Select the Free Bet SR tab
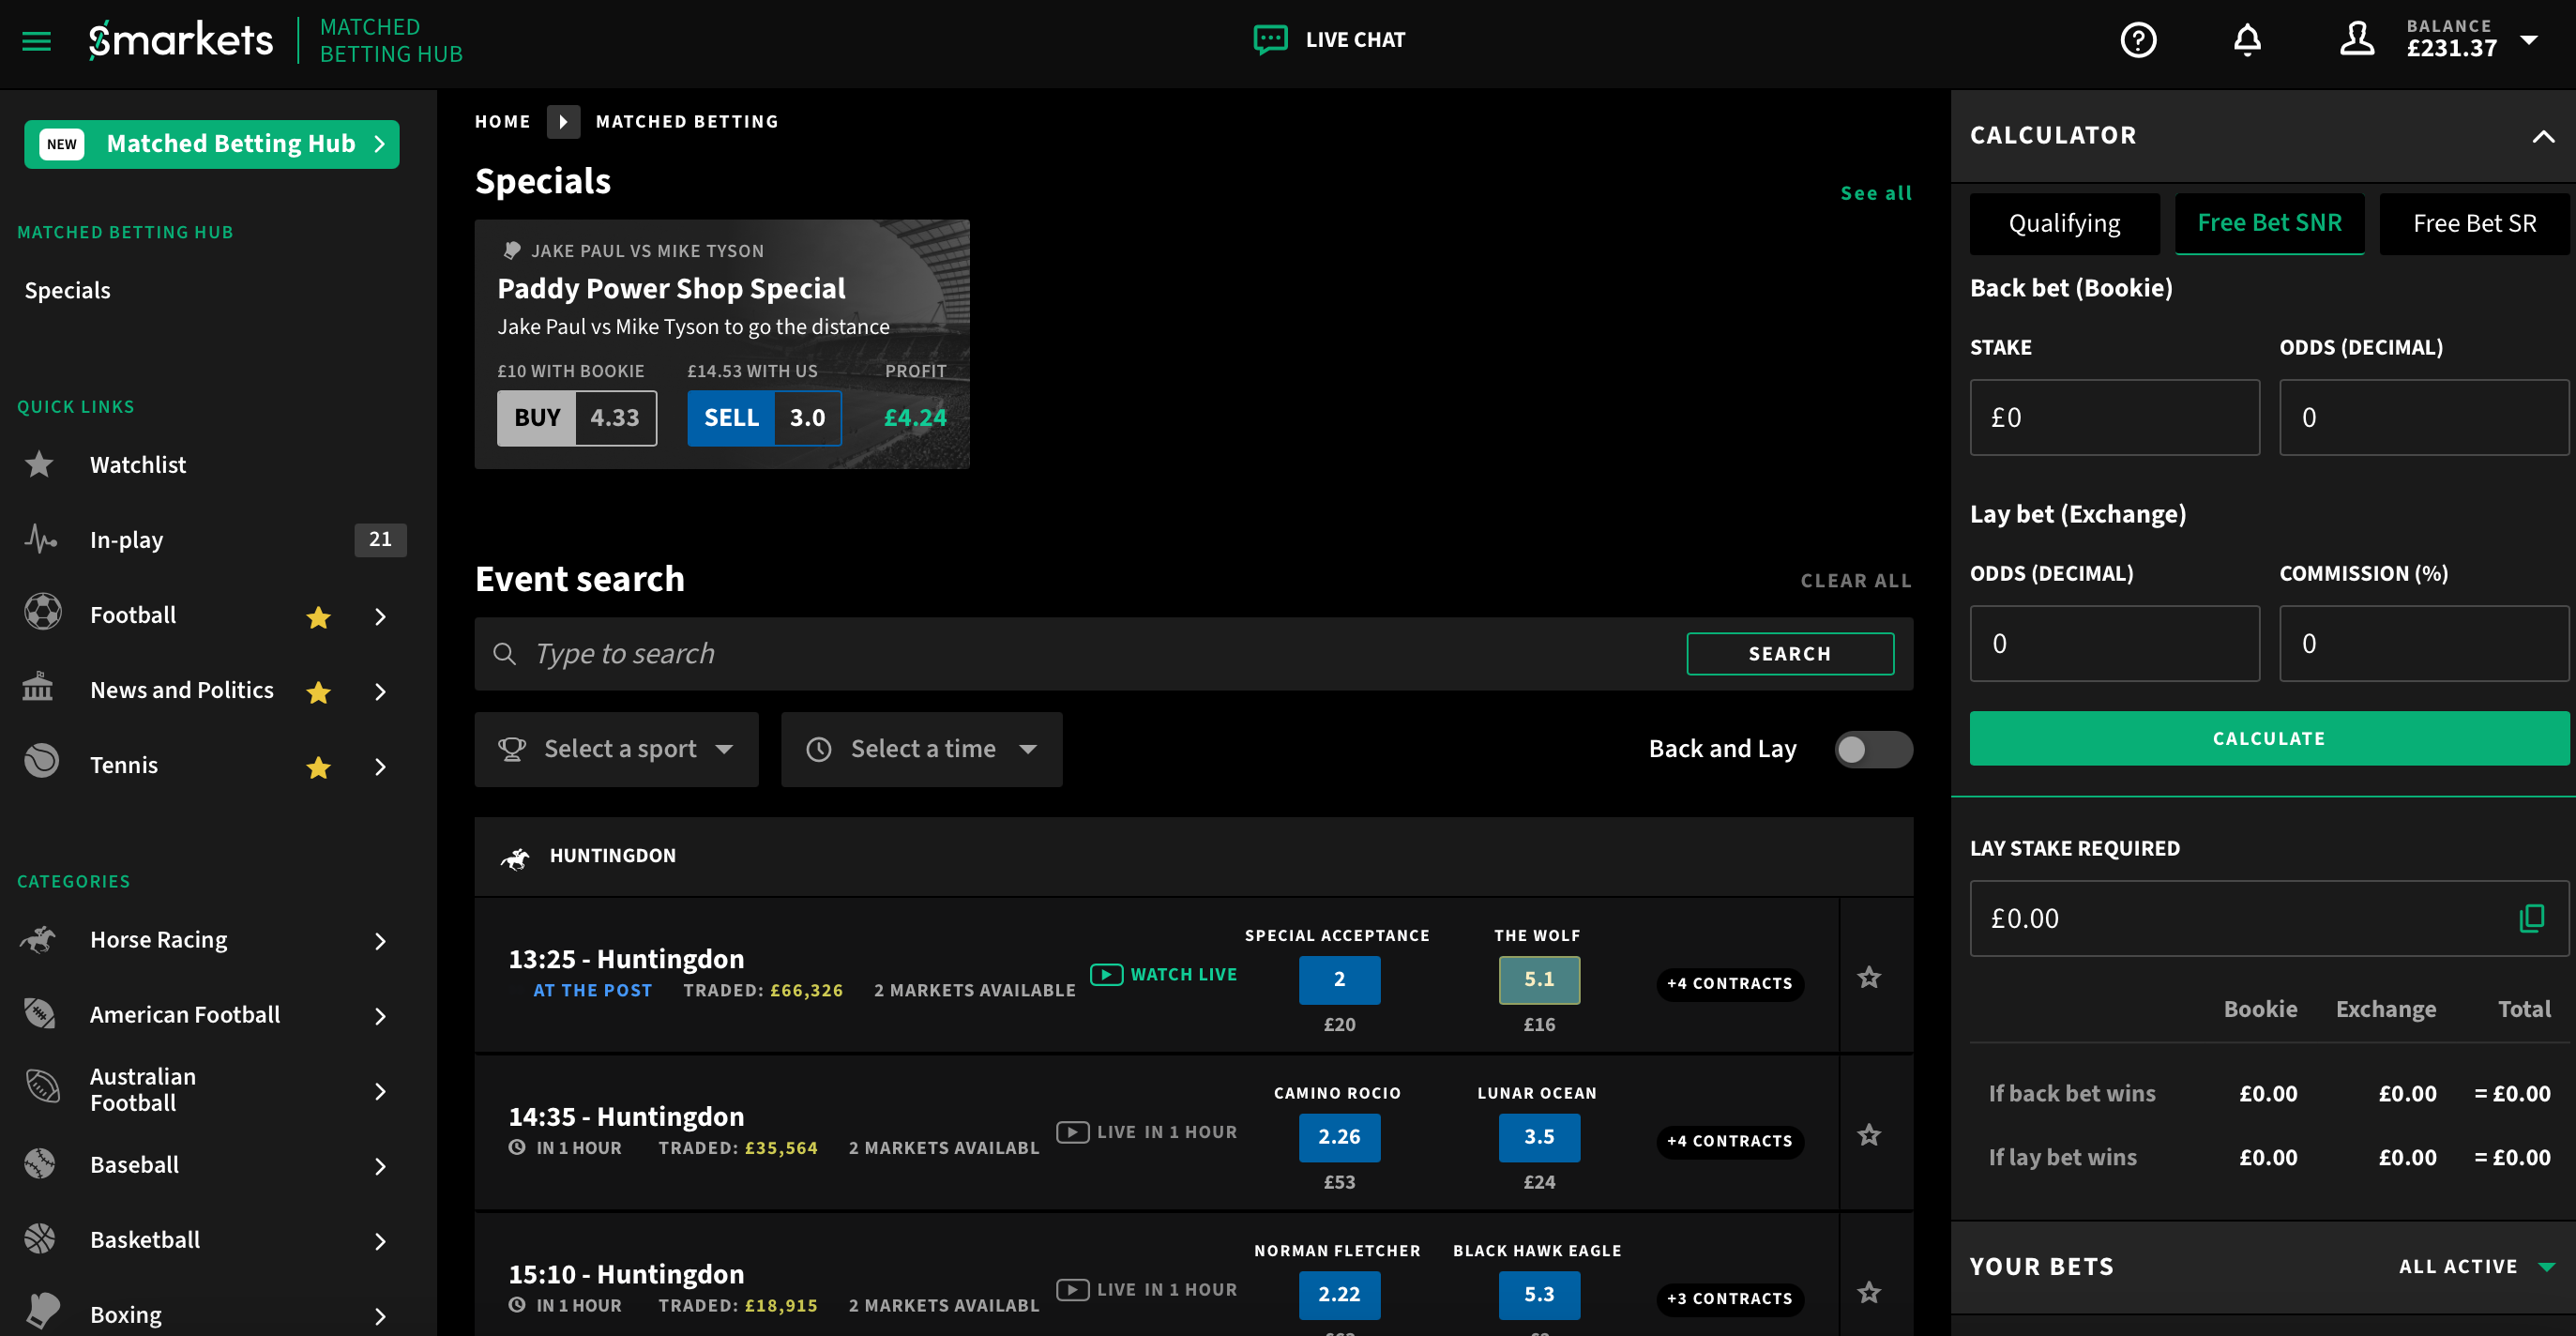The width and height of the screenshot is (2576, 1336). [x=2474, y=223]
